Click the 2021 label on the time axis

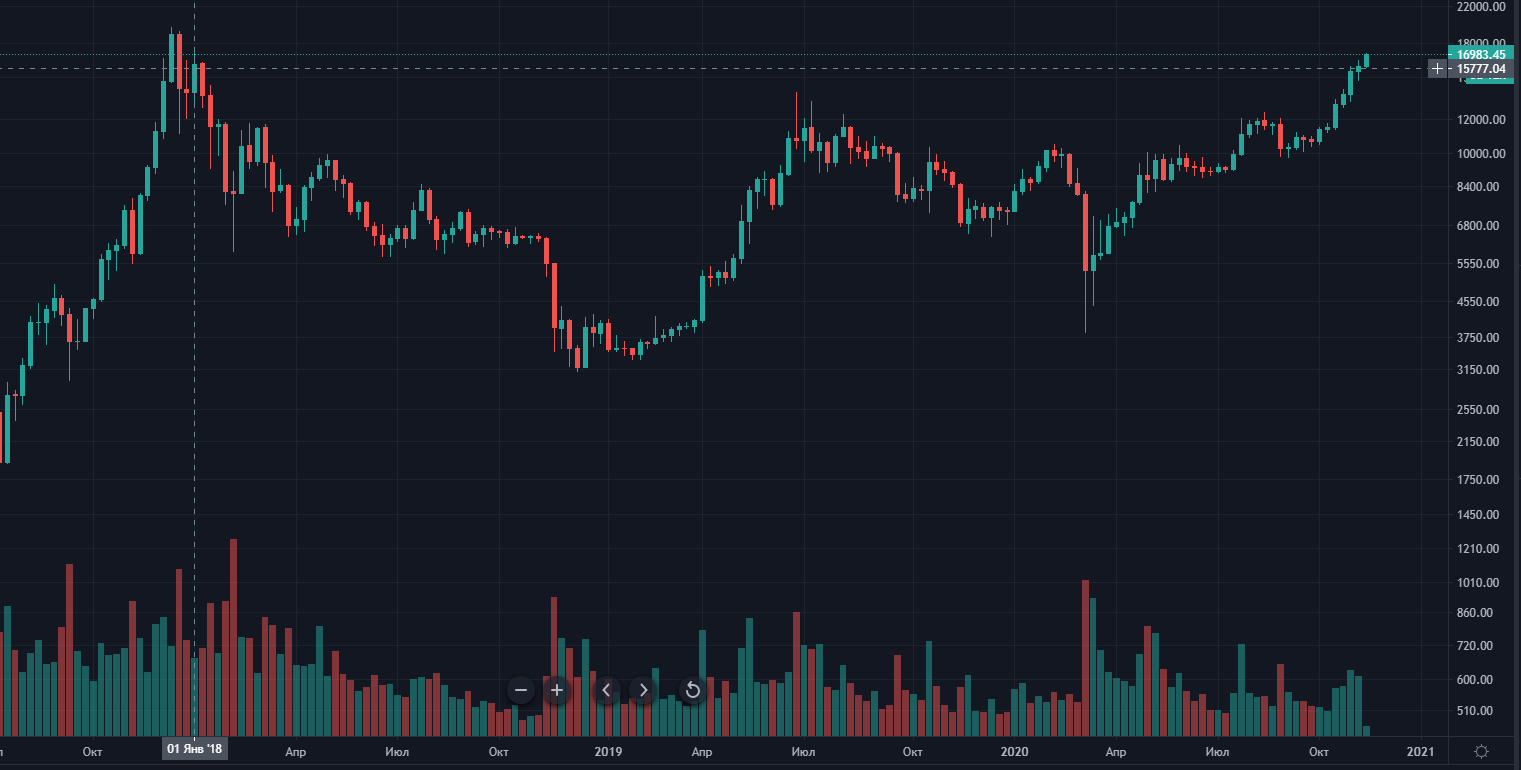pos(1423,751)
